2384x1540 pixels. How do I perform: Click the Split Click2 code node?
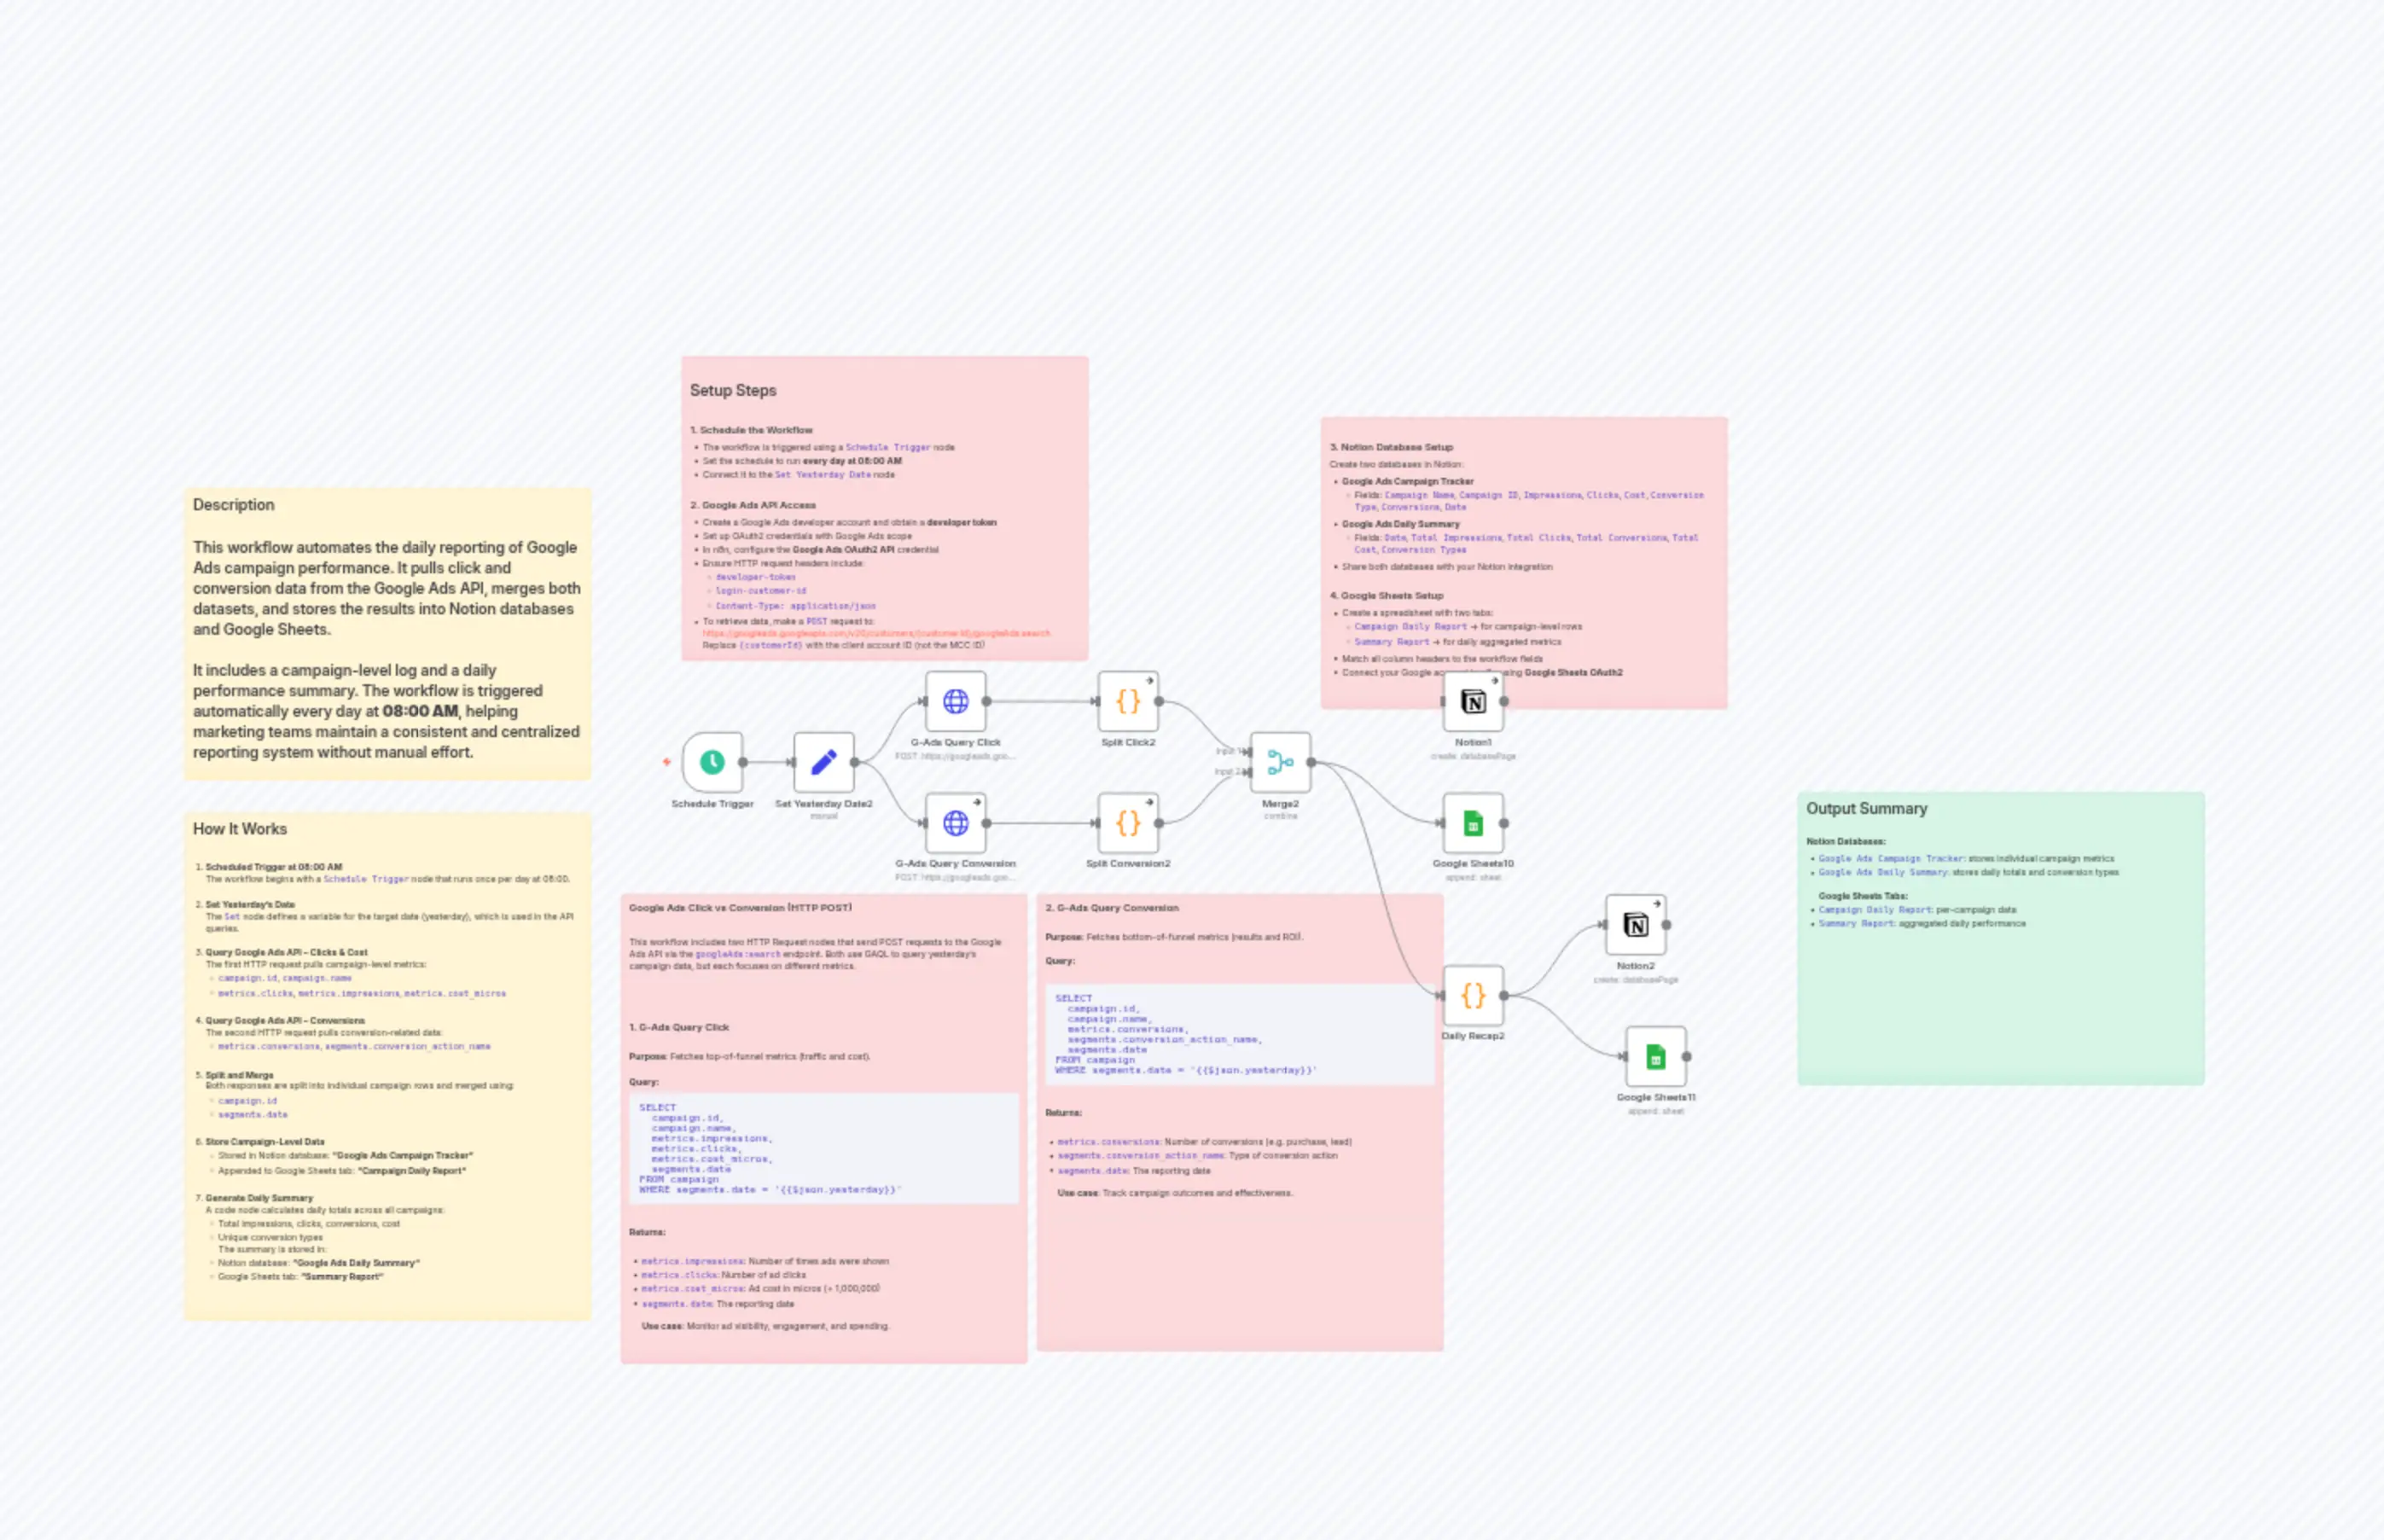click(x=1128, y=701)
